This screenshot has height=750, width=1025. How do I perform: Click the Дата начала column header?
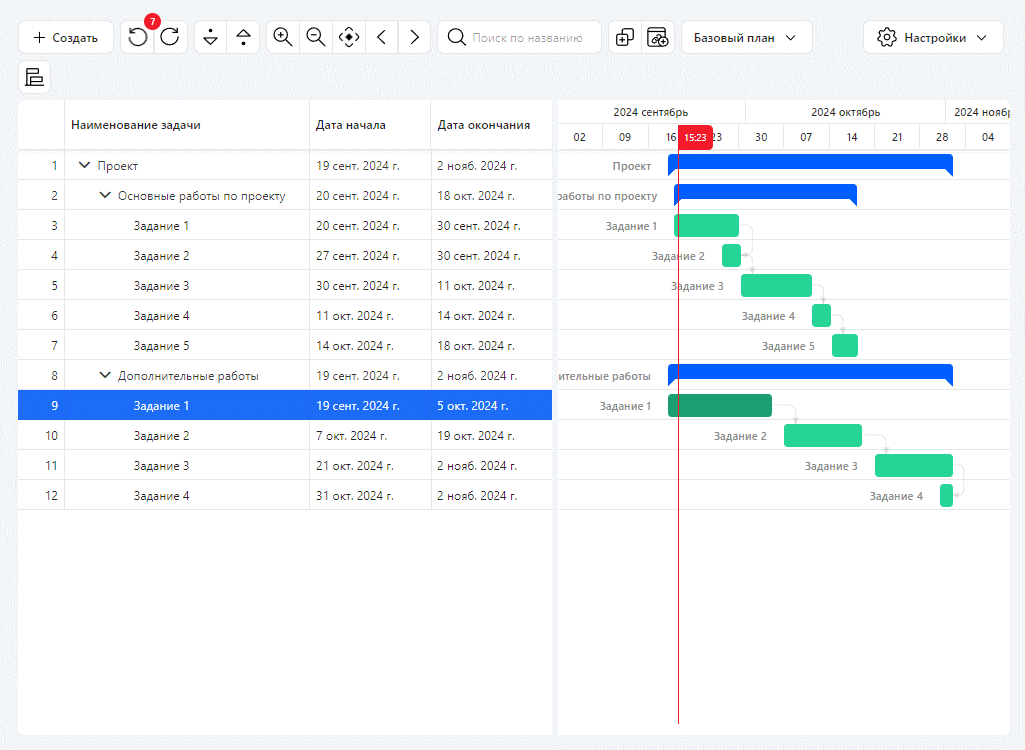click(x=370, y=125)
